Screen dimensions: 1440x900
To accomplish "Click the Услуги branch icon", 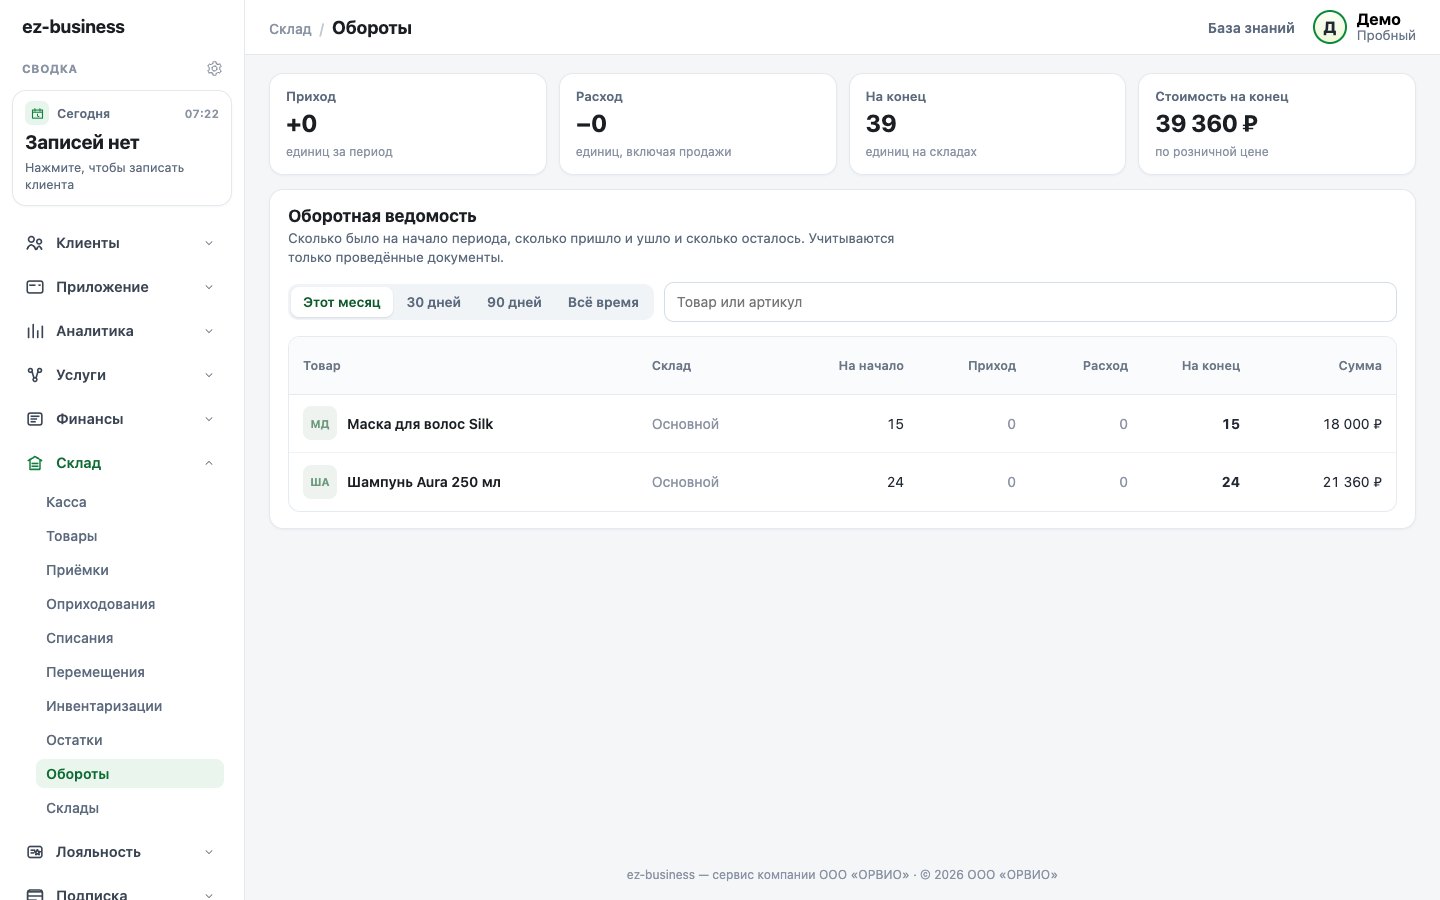I will point(35,375).
